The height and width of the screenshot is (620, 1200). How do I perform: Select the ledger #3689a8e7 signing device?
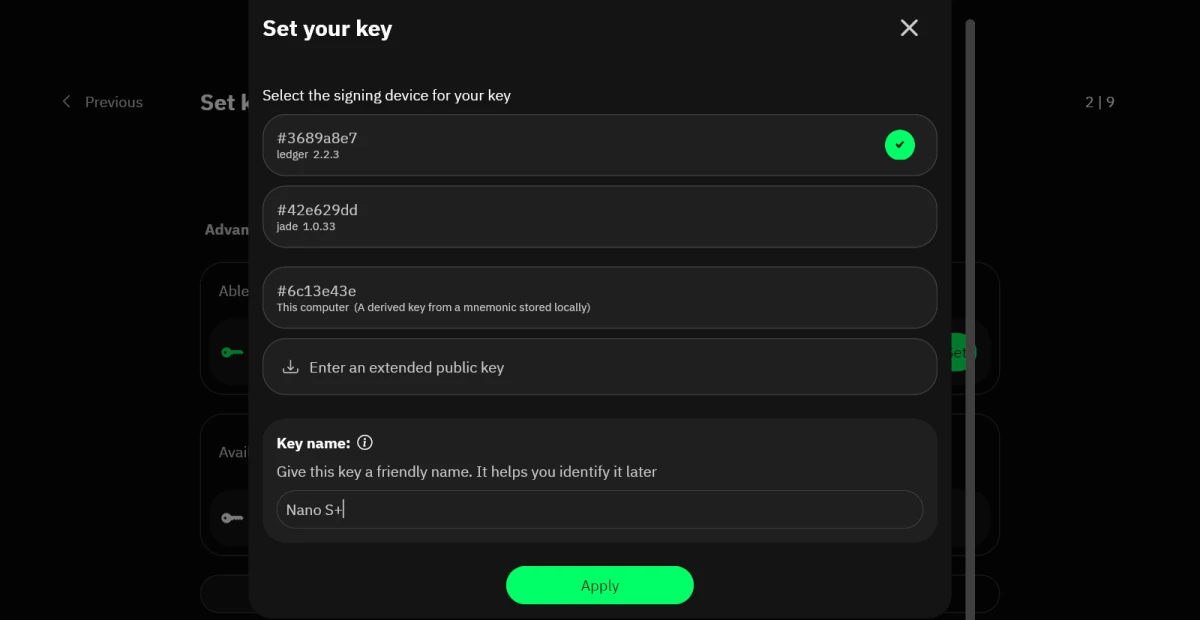560,145
